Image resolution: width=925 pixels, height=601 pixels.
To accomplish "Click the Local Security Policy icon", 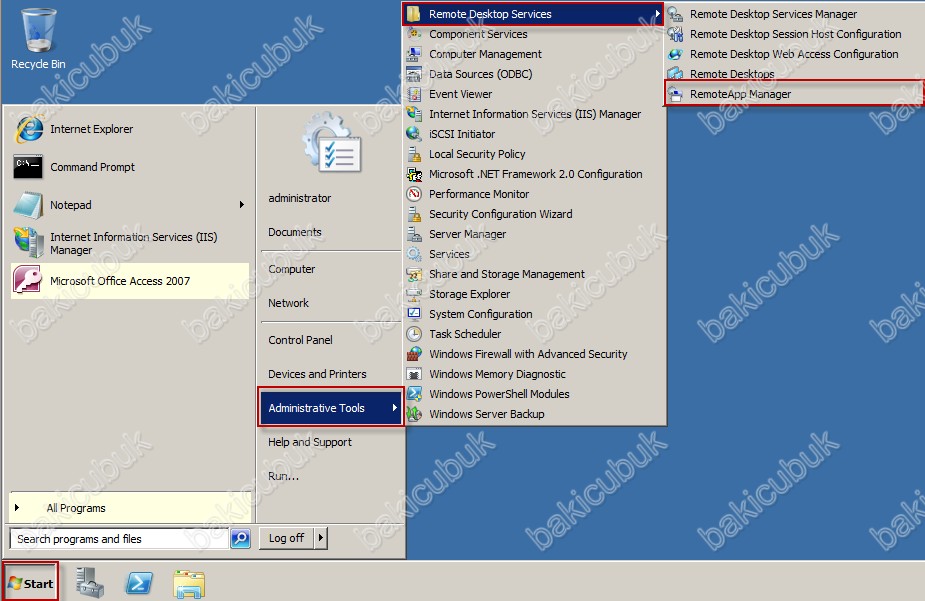I will (x=414, y=154).
